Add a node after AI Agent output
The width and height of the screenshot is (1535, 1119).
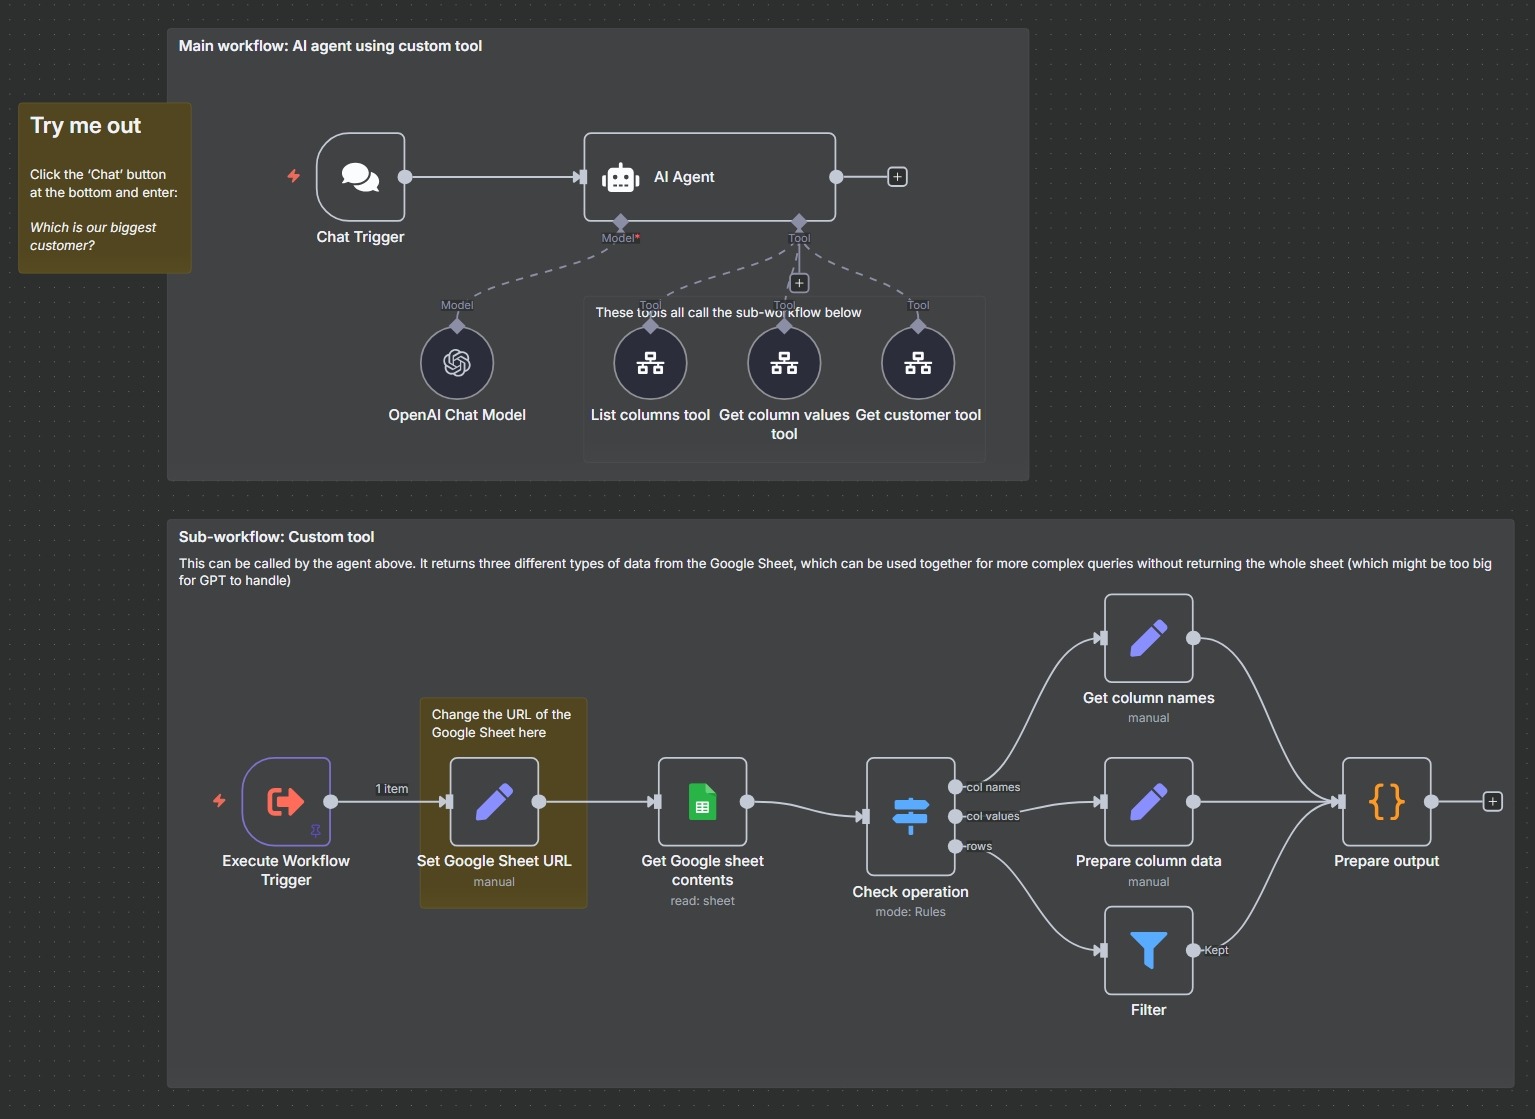897,177
